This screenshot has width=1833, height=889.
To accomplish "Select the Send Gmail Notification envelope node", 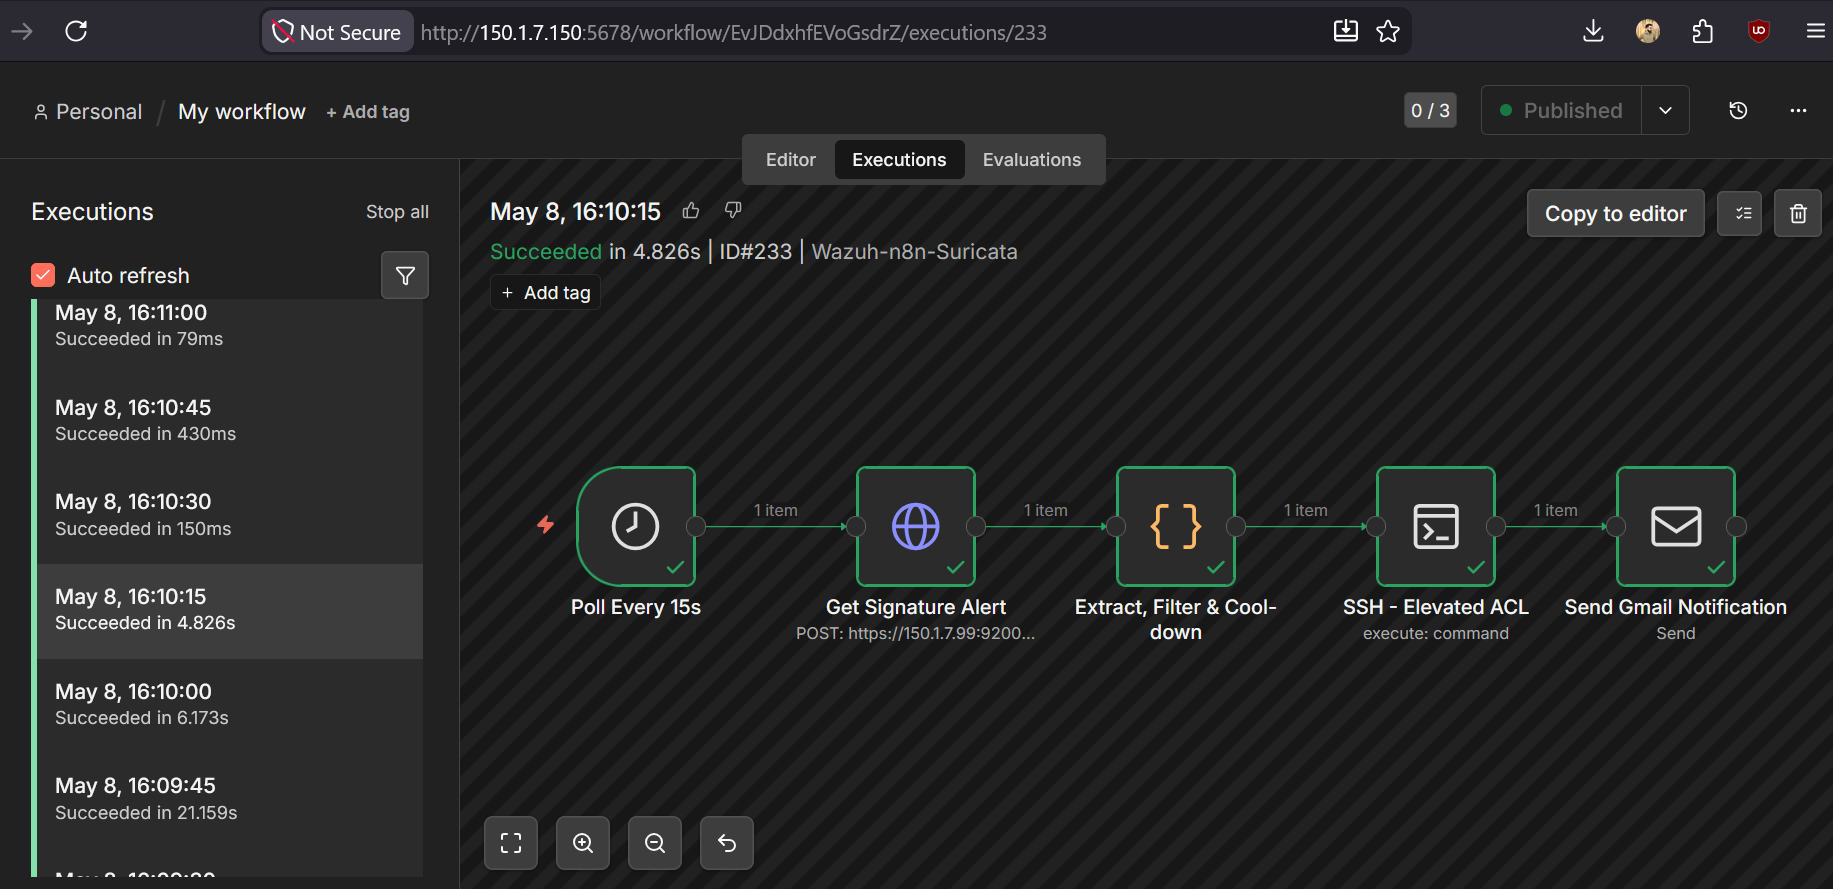I will coord(1676,526).
